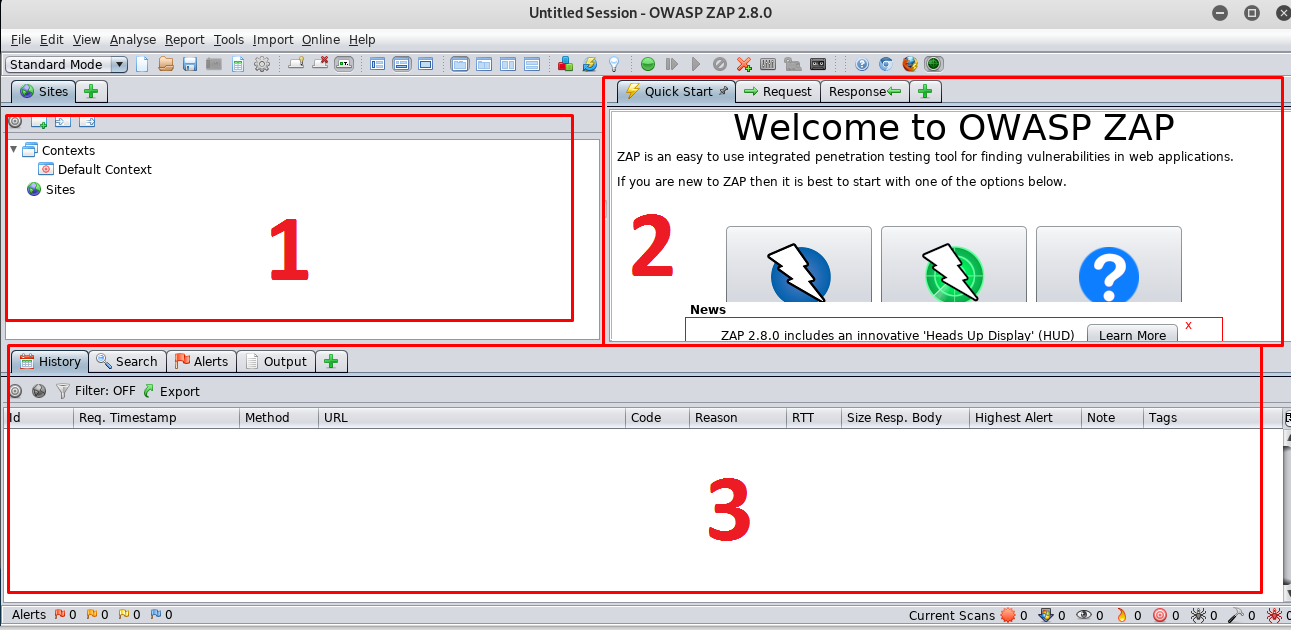Screen dimensions: 1291x630
Task: Switch to the Output tab
Action: pyautogui.click(x=276, y=361)
